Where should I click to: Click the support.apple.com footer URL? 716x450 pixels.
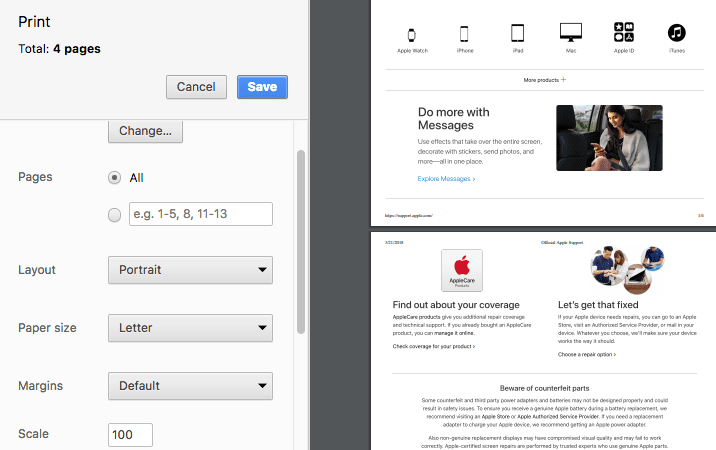click(x=409, y=216)
